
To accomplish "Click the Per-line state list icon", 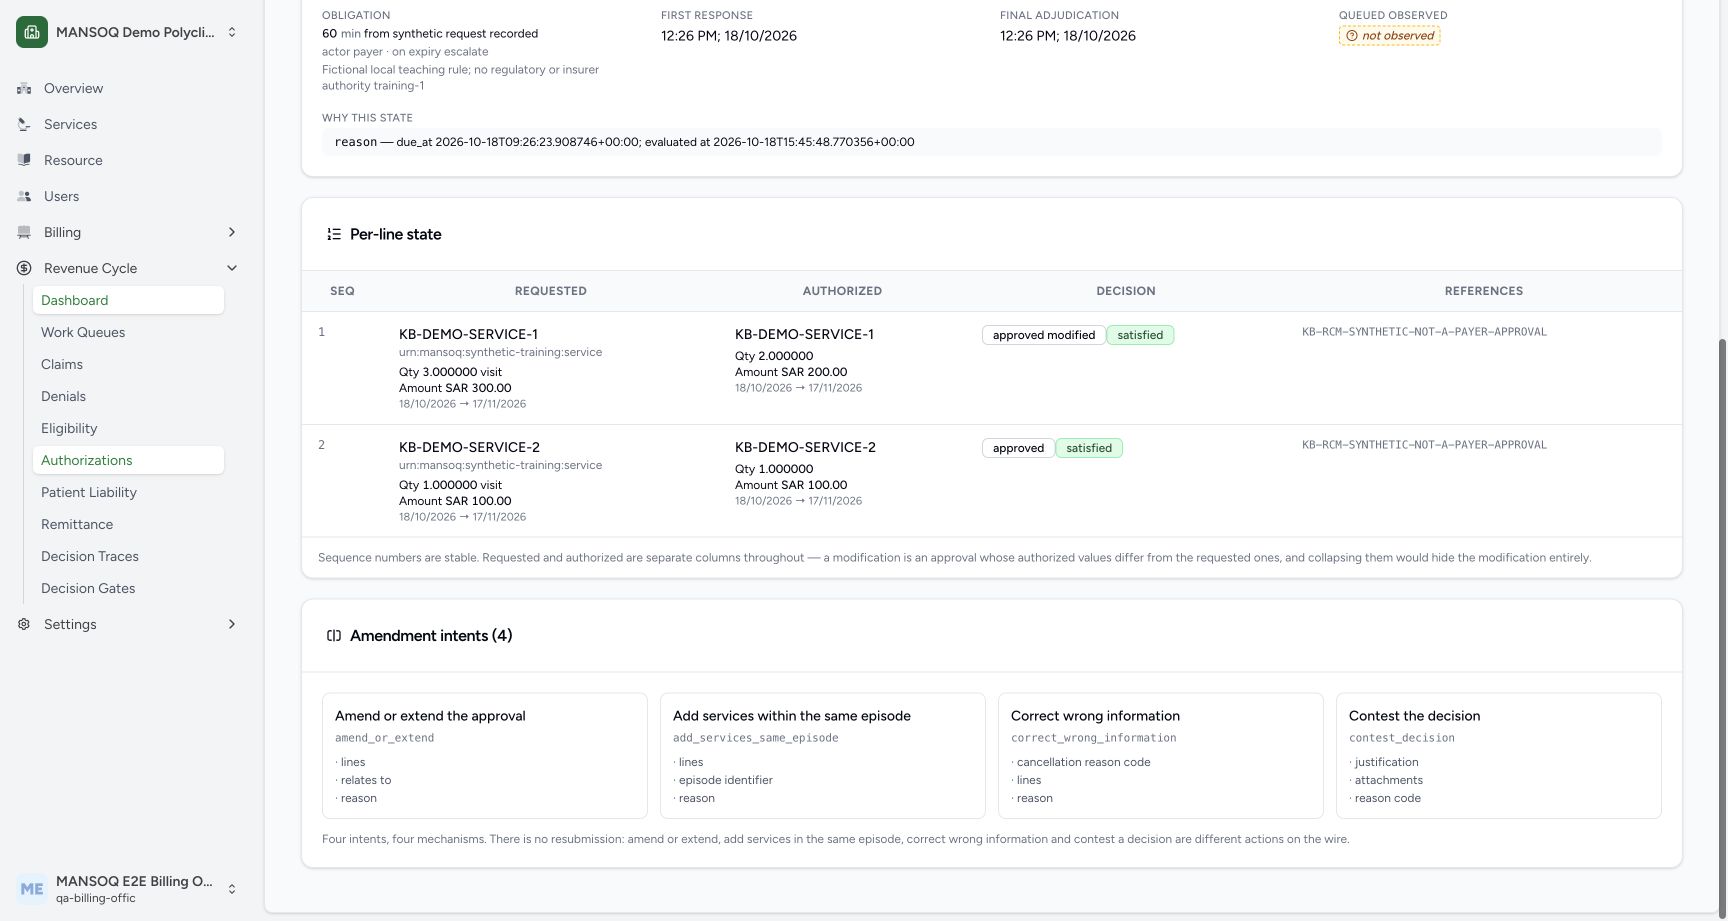I will pyautogui.click(x=334, y=234).
